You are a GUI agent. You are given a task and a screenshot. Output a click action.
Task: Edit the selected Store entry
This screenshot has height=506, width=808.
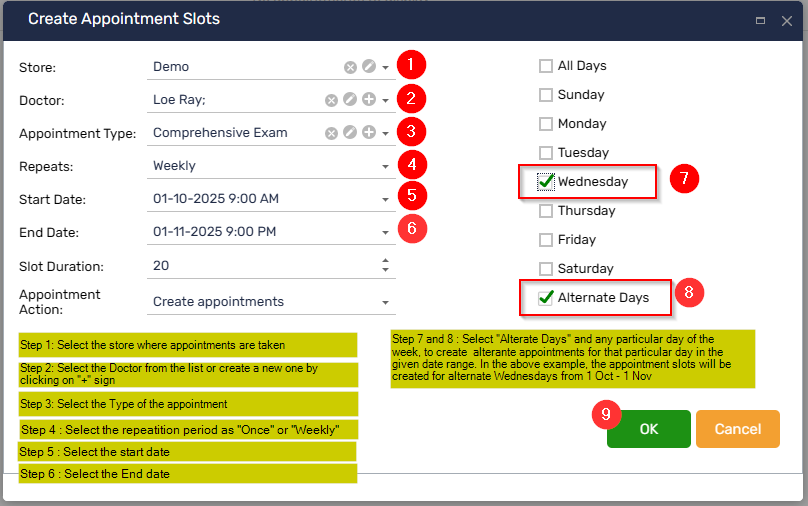tap(368, 67)
